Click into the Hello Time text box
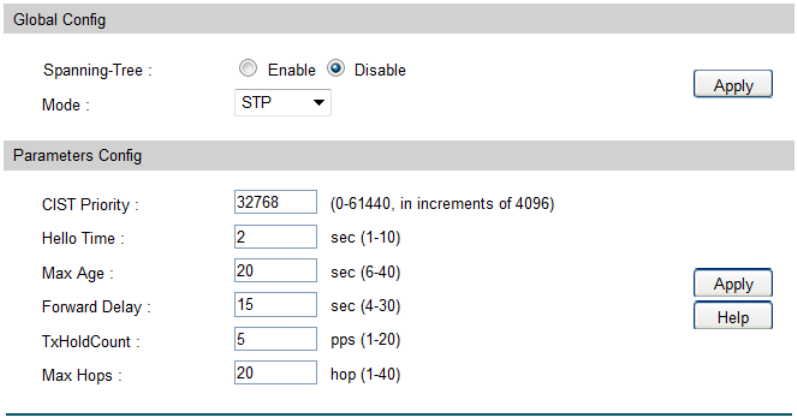The width and height of the screenshot is (797, 417). point(275,237)
